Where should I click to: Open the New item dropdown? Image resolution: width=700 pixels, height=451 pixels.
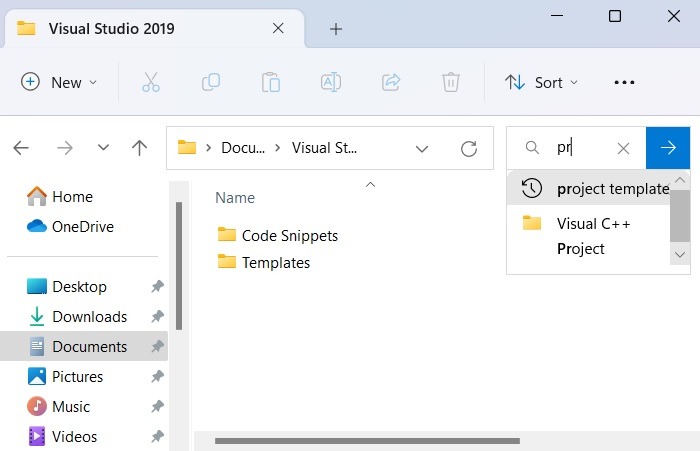click(59, 82)
